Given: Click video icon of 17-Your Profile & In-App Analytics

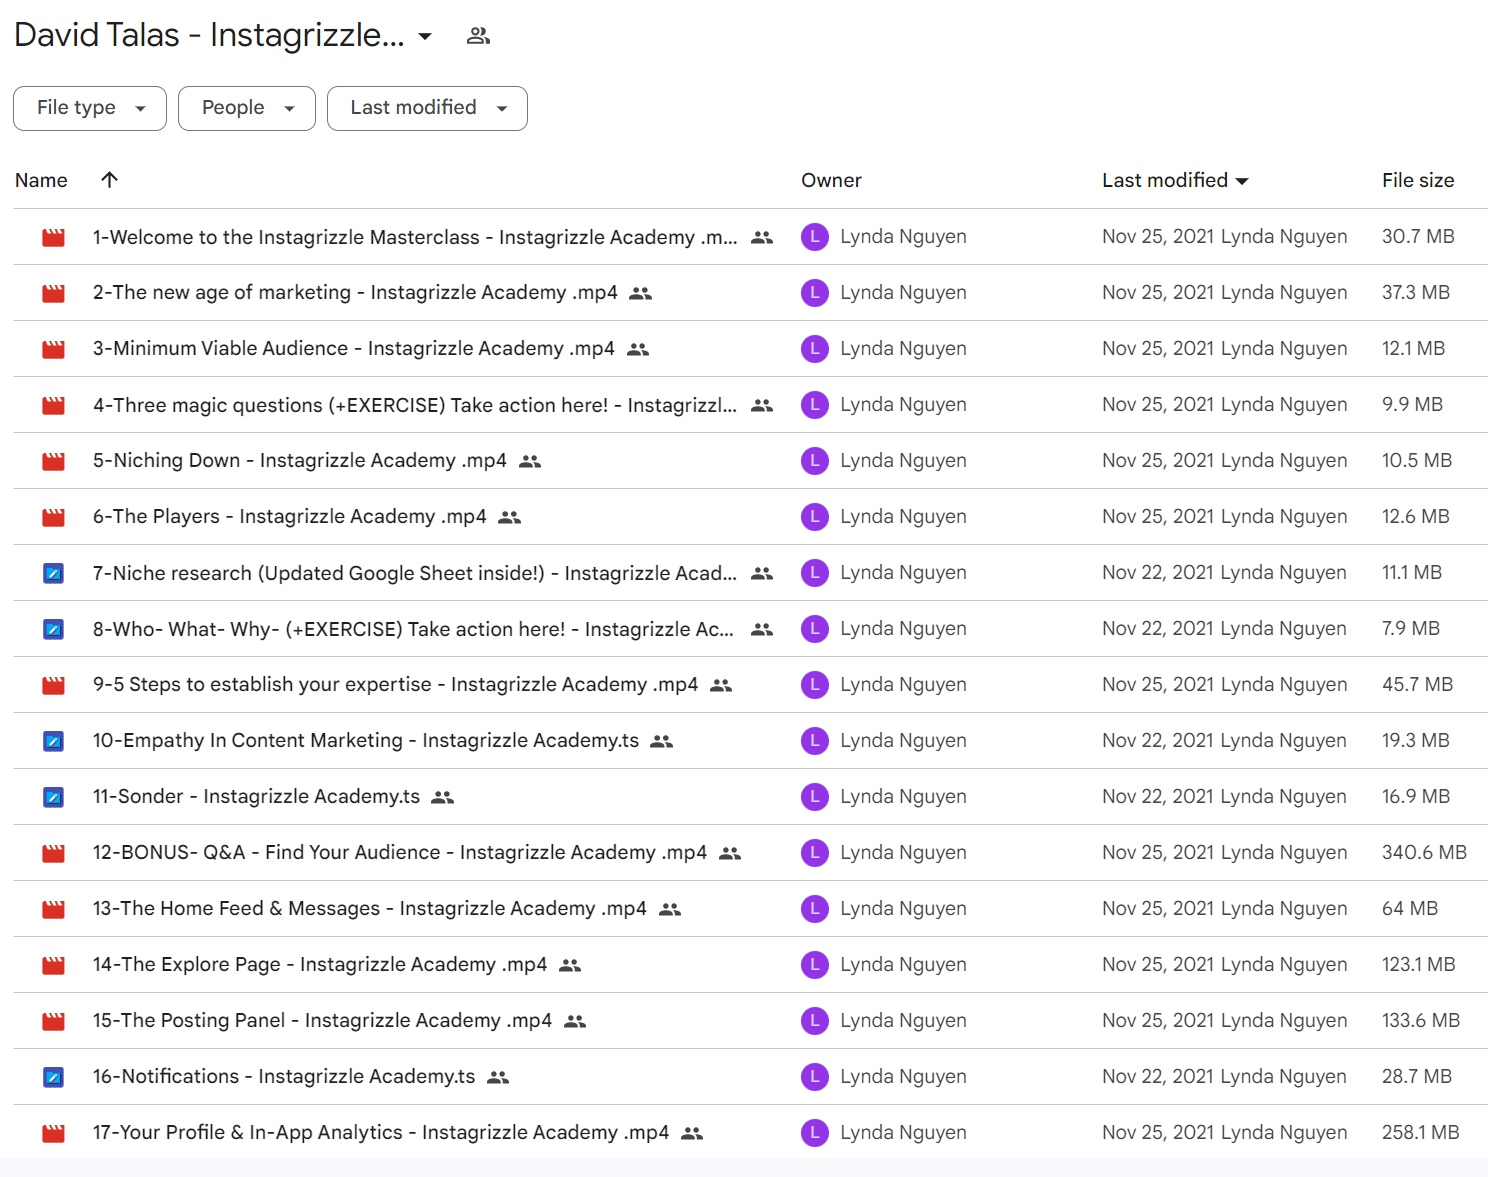Looking at the screenshot, I should tap(54, 1133).
